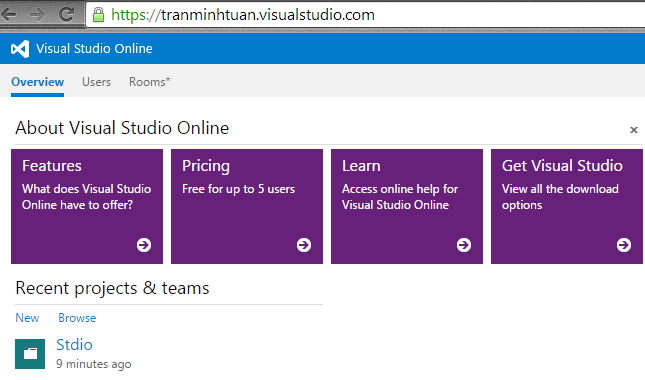Image resolution: width=645 pixels, height=380 pixels.
Task: Open the Users tab
Action: (96, 82)
